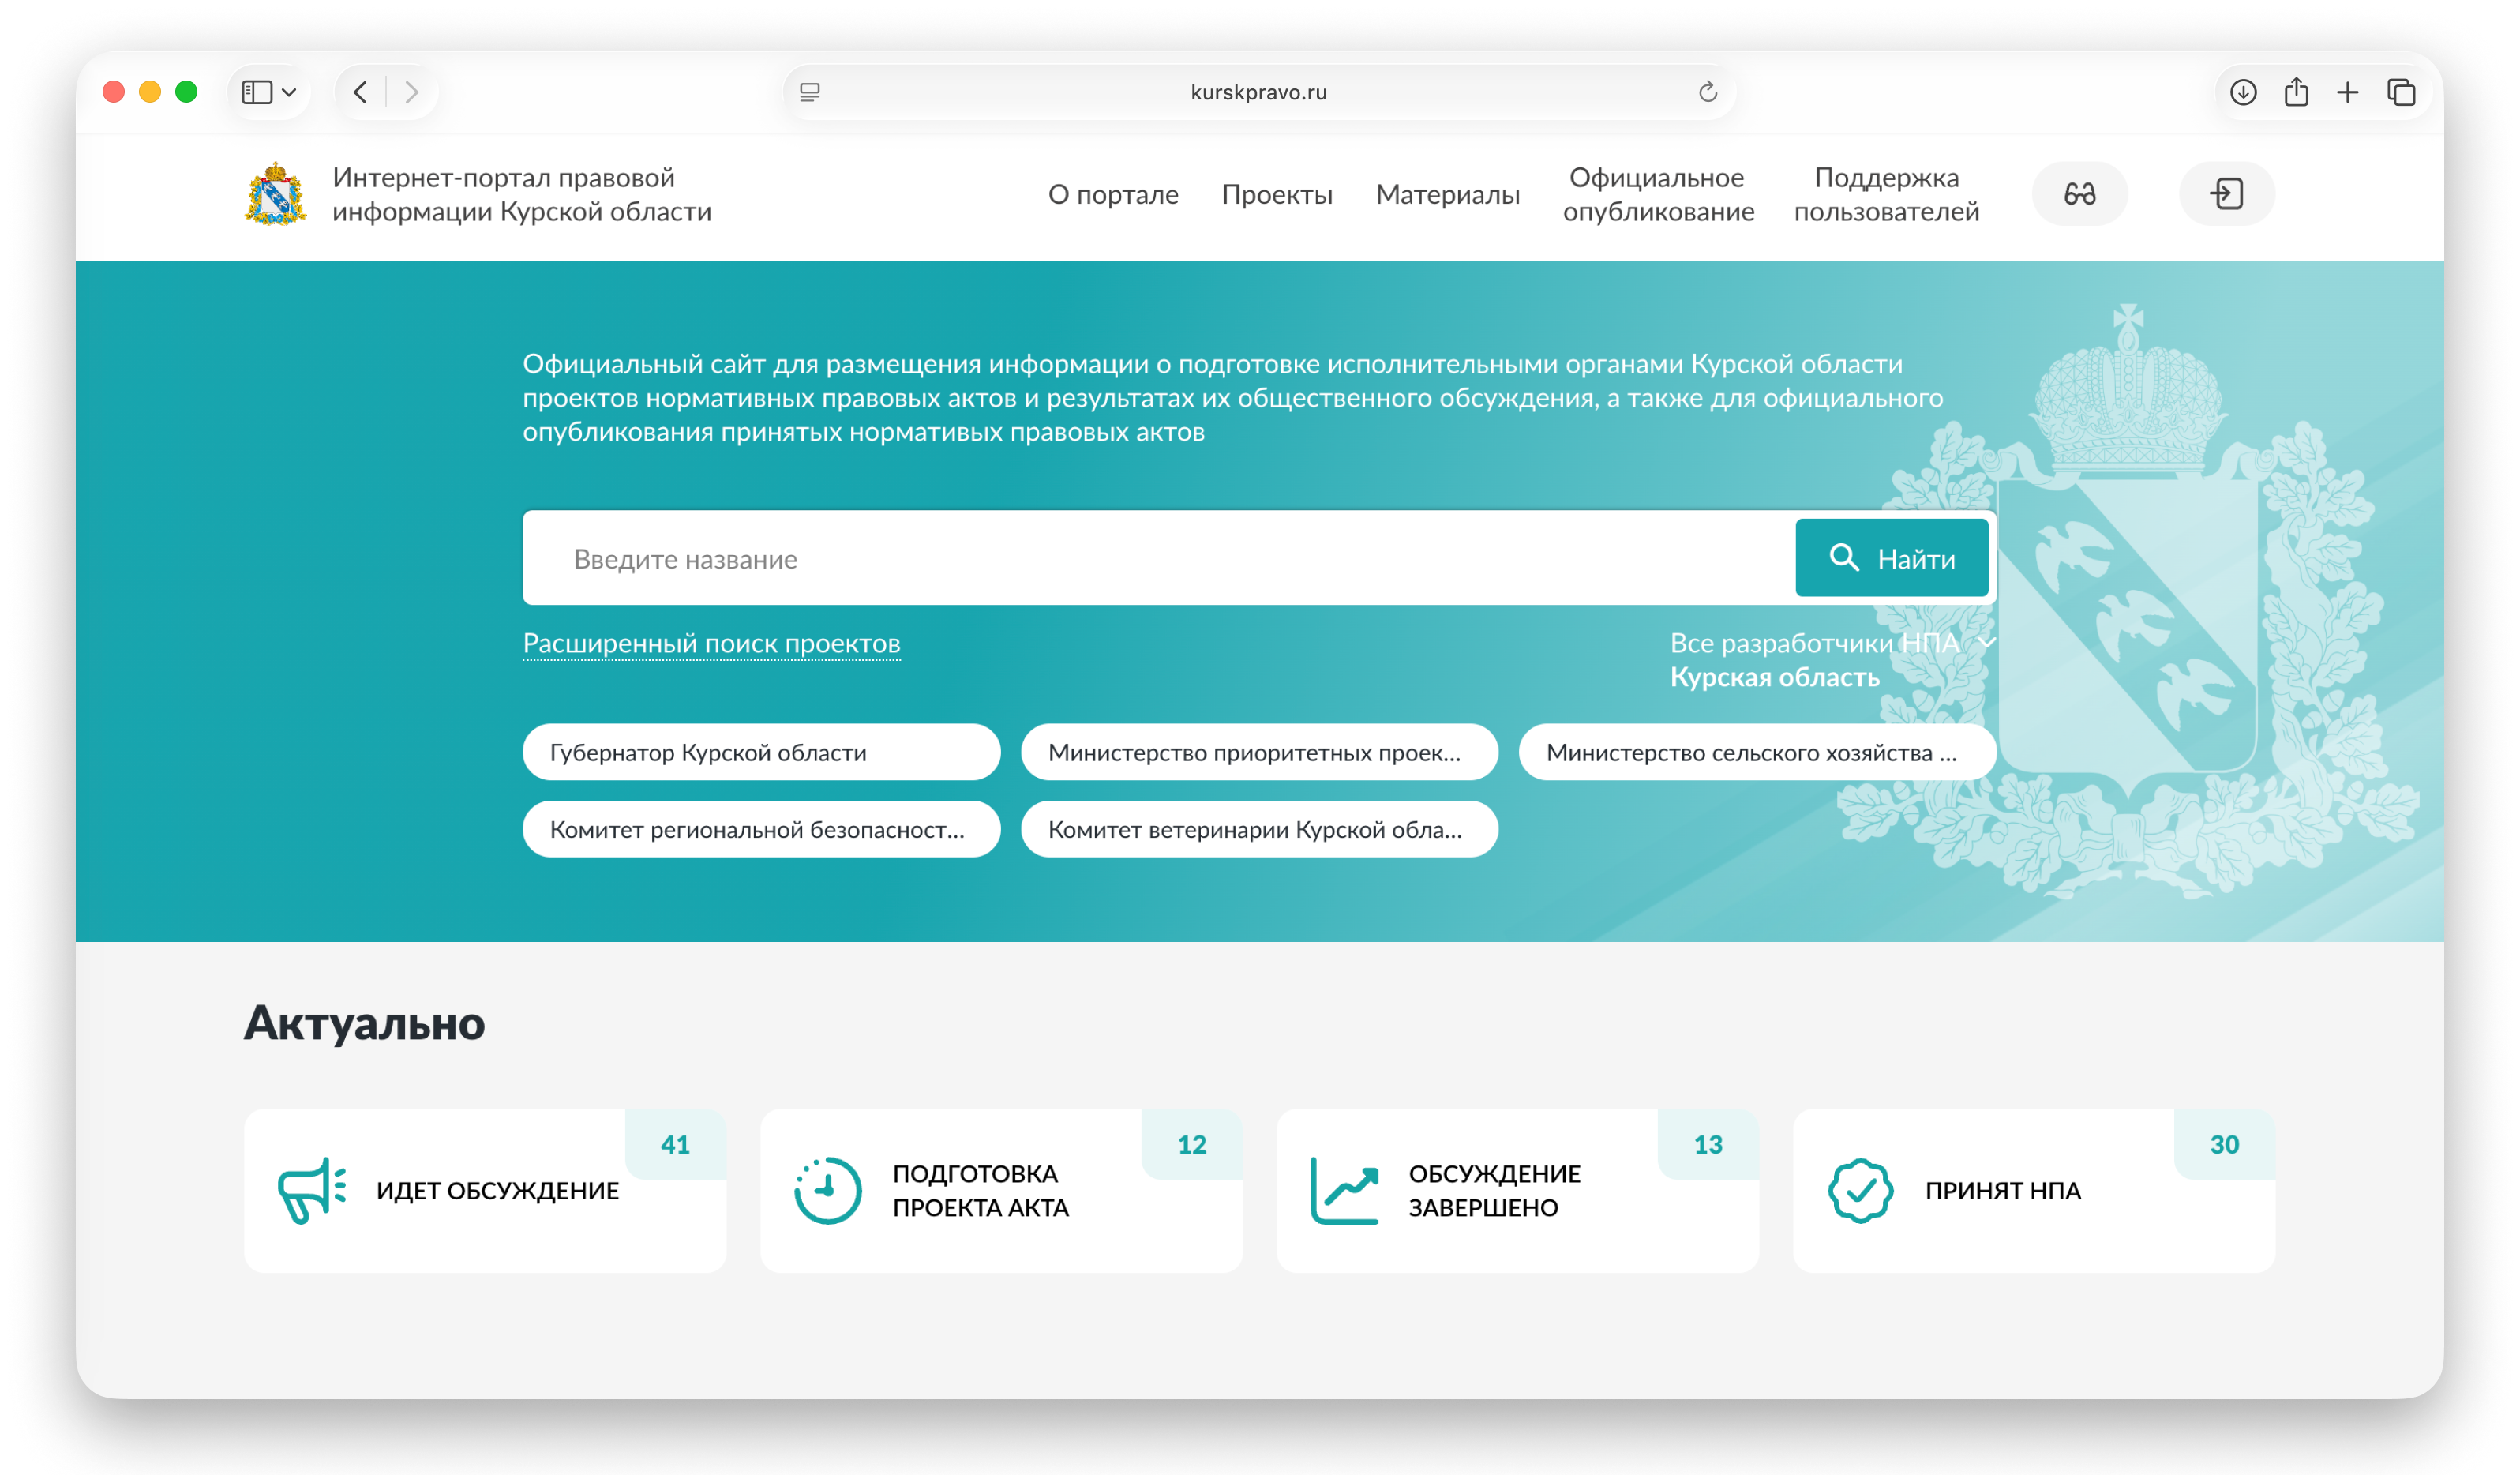The width and height of the screenshot is (2520, 1475).
Task: Click the clock icon for Подготовка проекта акта
Action: tap(827, 1190)
